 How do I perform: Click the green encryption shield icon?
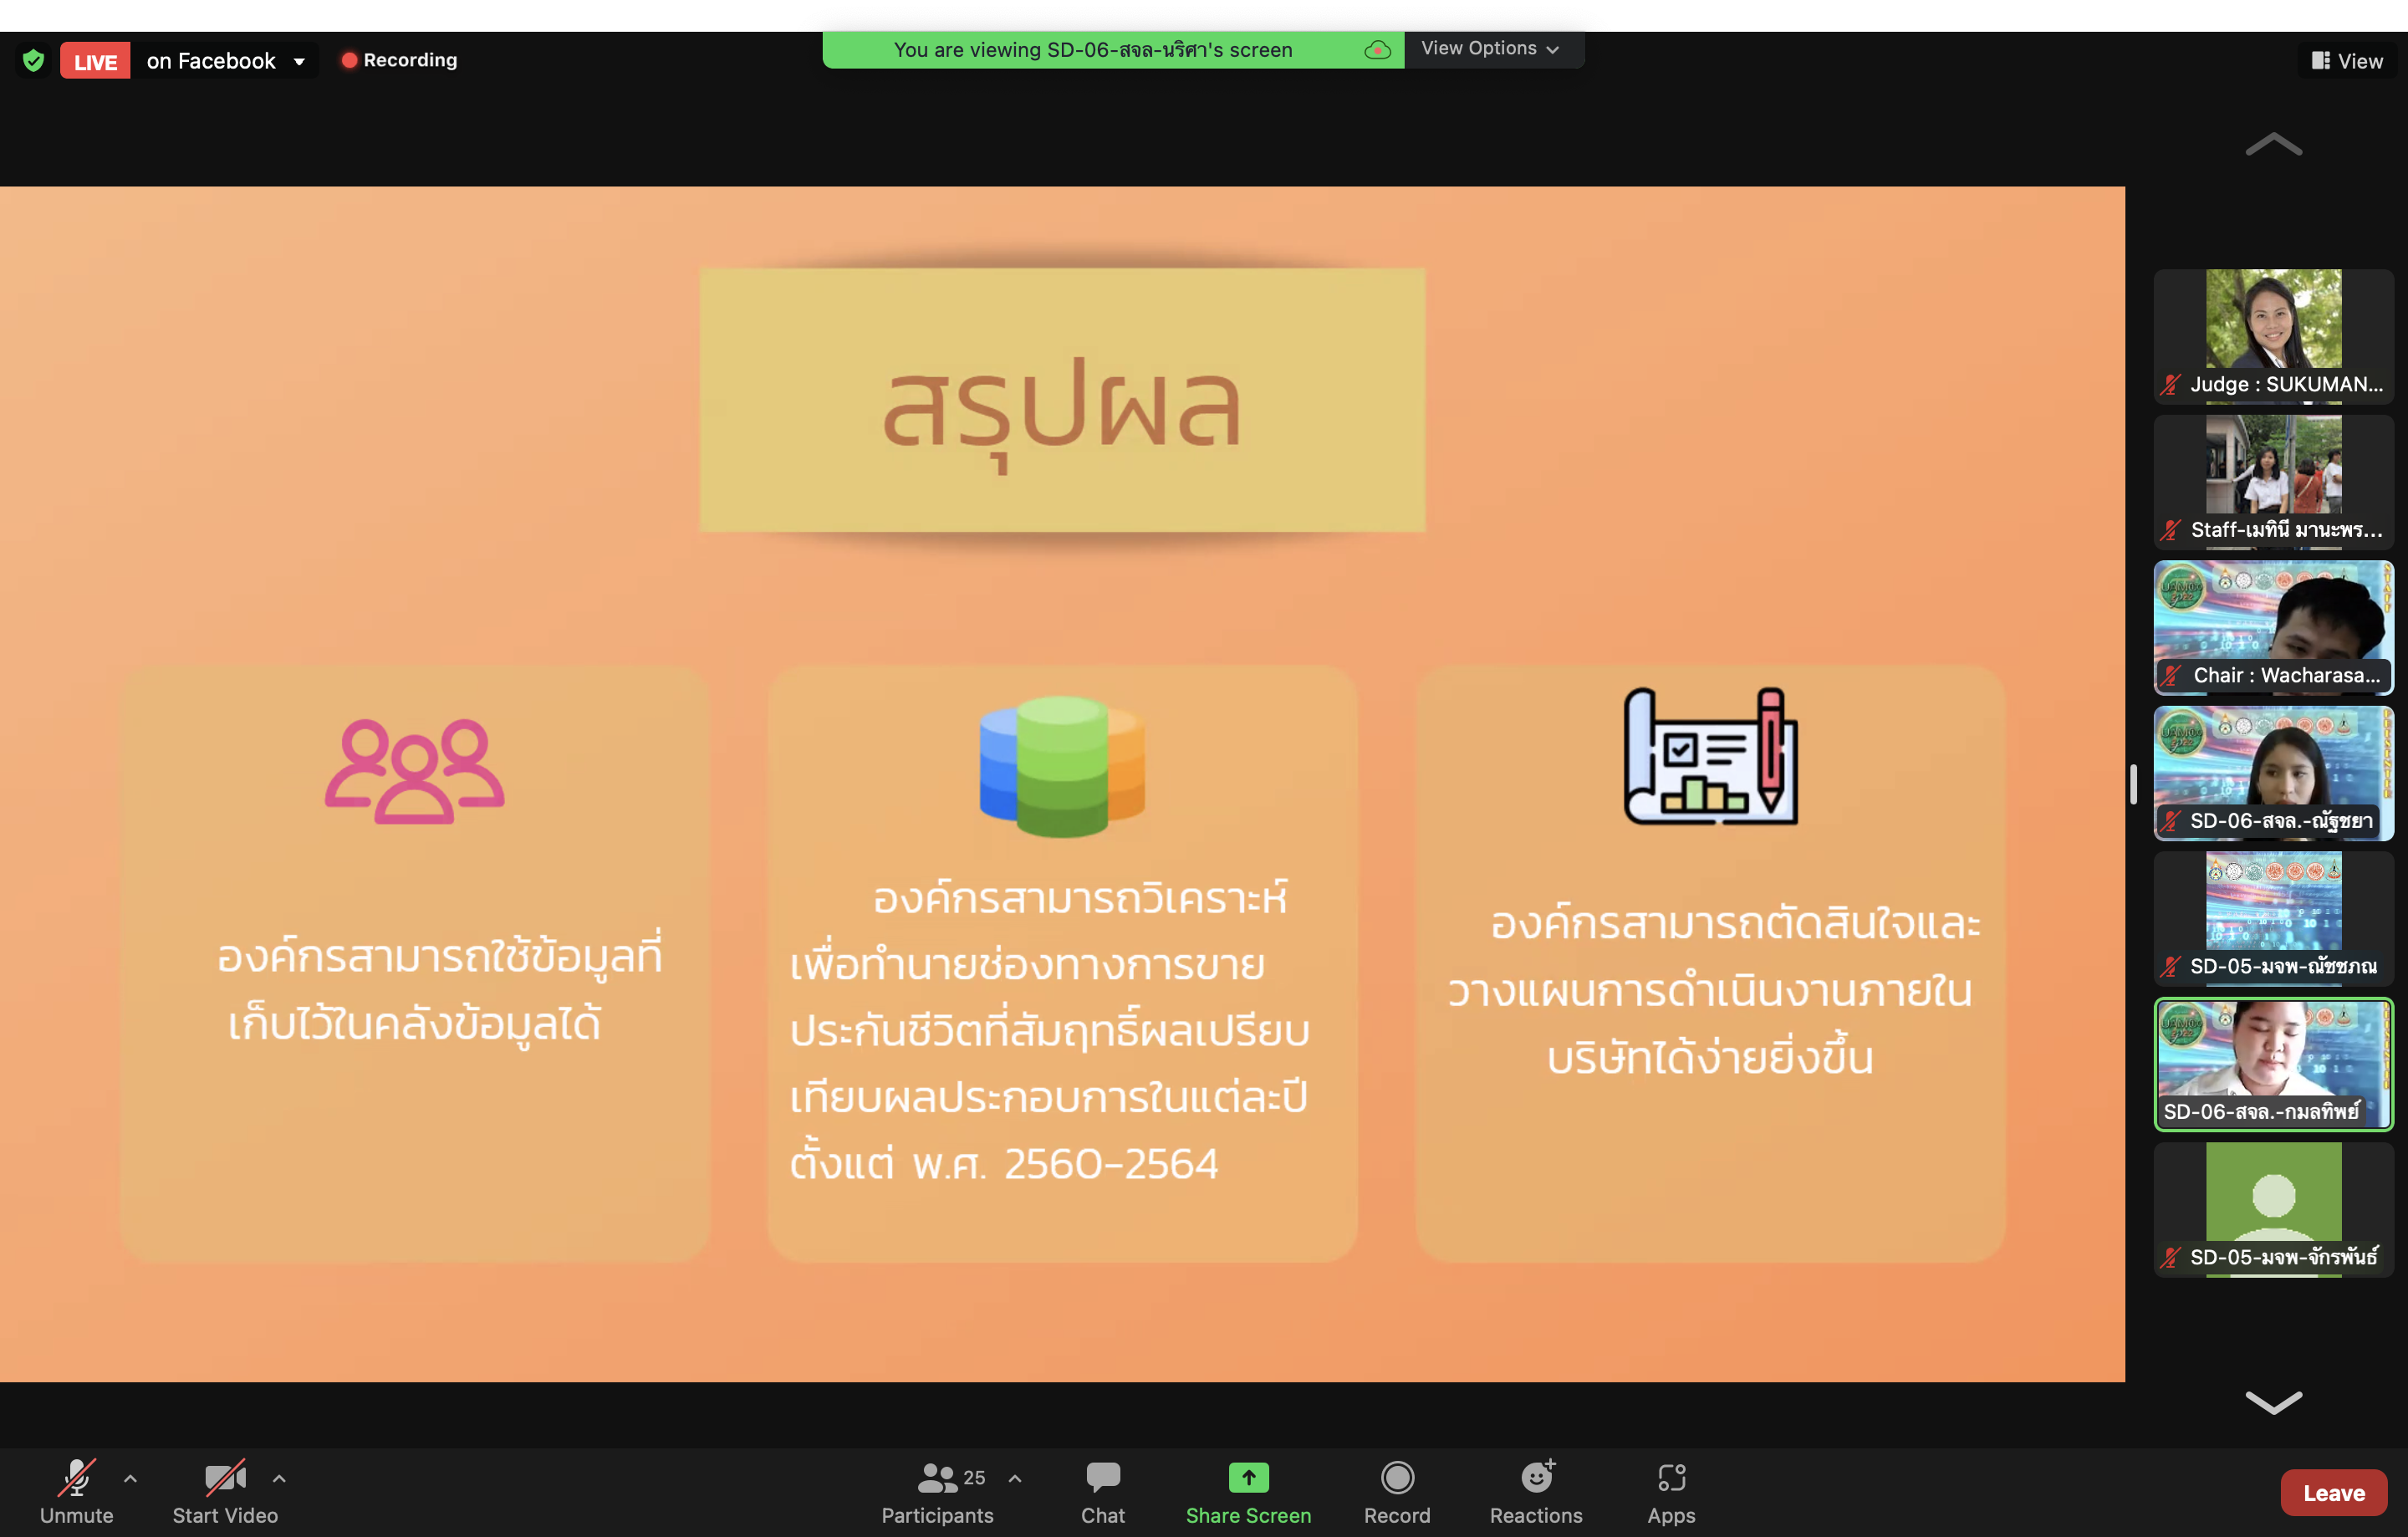point(34,61)
